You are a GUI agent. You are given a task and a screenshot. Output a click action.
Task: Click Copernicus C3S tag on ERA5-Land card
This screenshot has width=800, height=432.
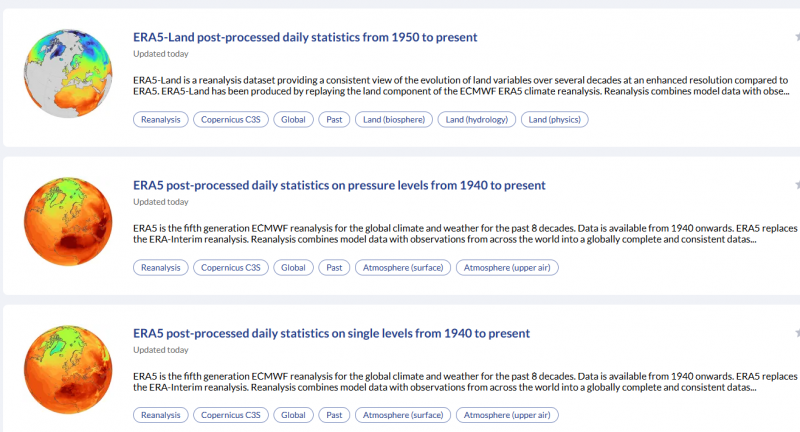(x=230, y=120)
